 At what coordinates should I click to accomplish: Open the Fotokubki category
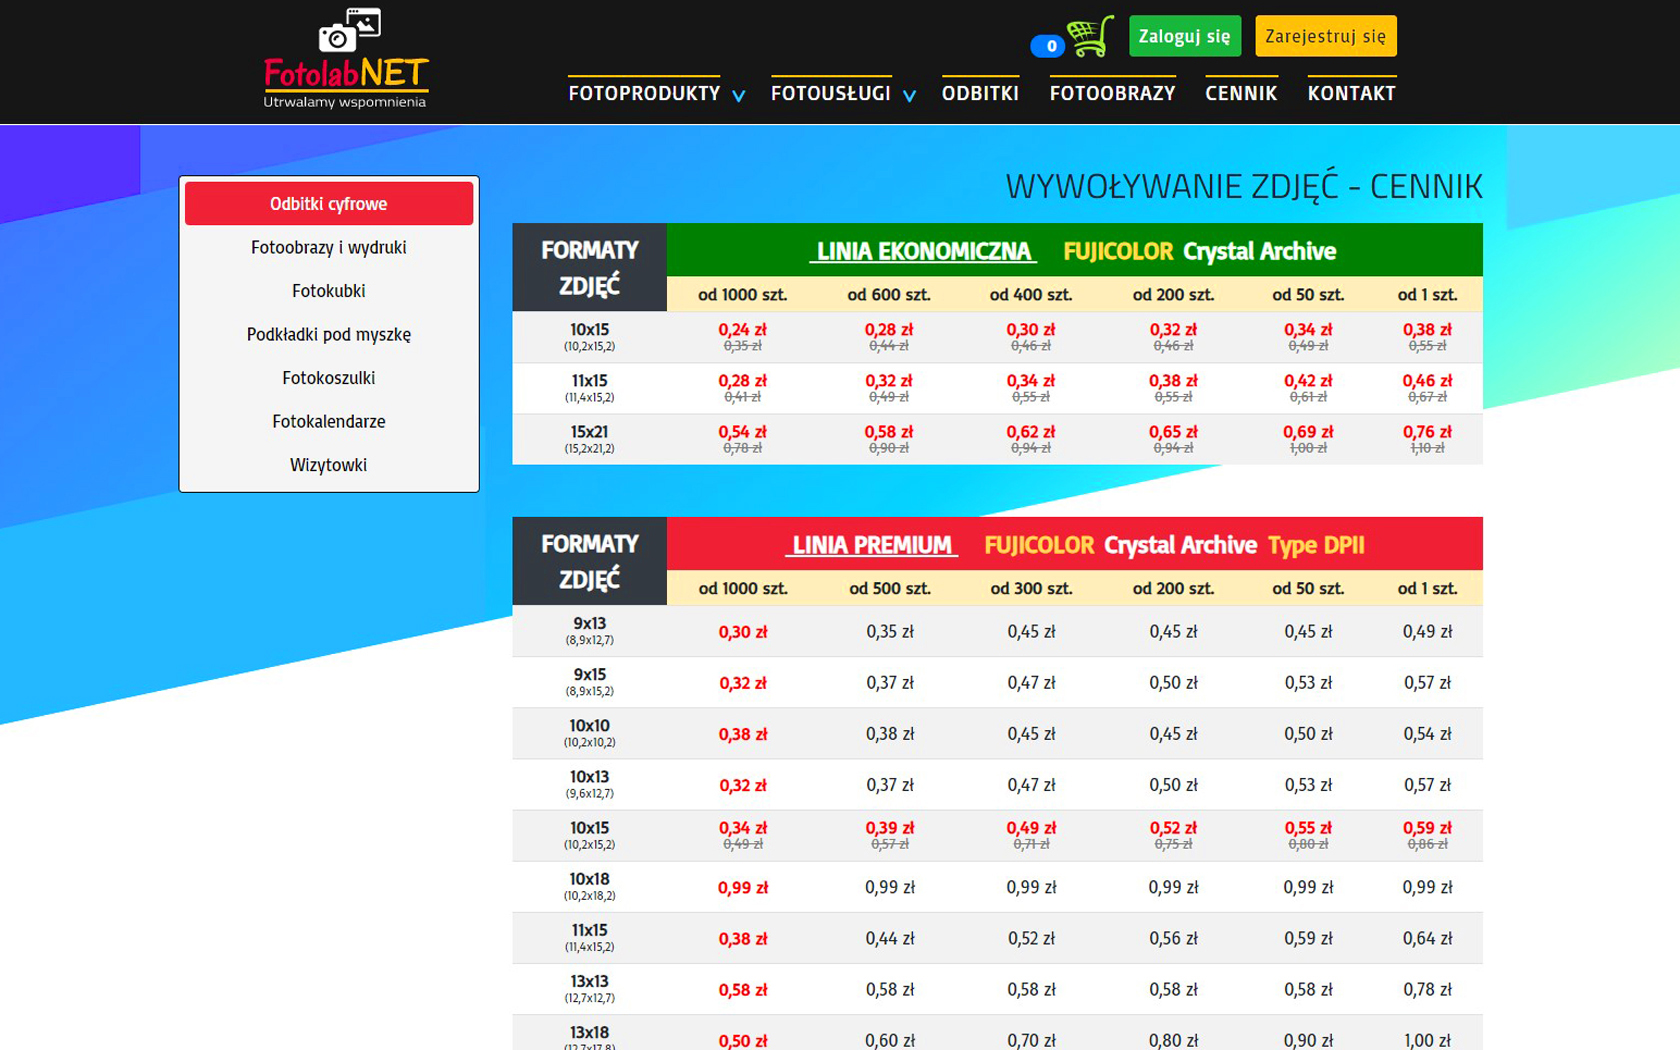329,291
